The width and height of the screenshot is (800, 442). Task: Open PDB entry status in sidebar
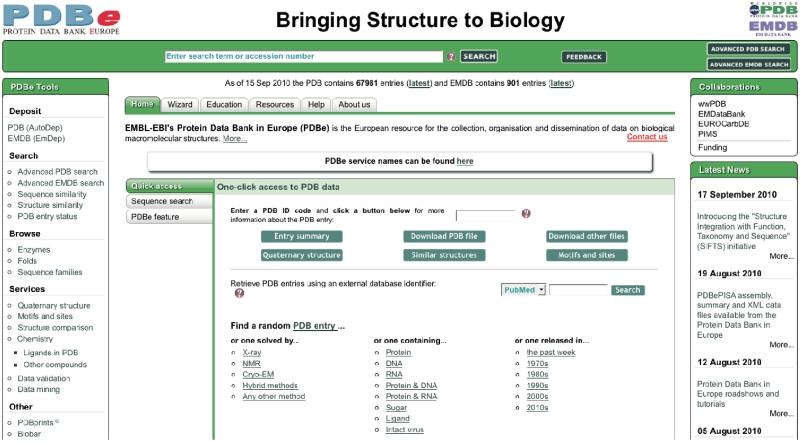pos(47,216)
